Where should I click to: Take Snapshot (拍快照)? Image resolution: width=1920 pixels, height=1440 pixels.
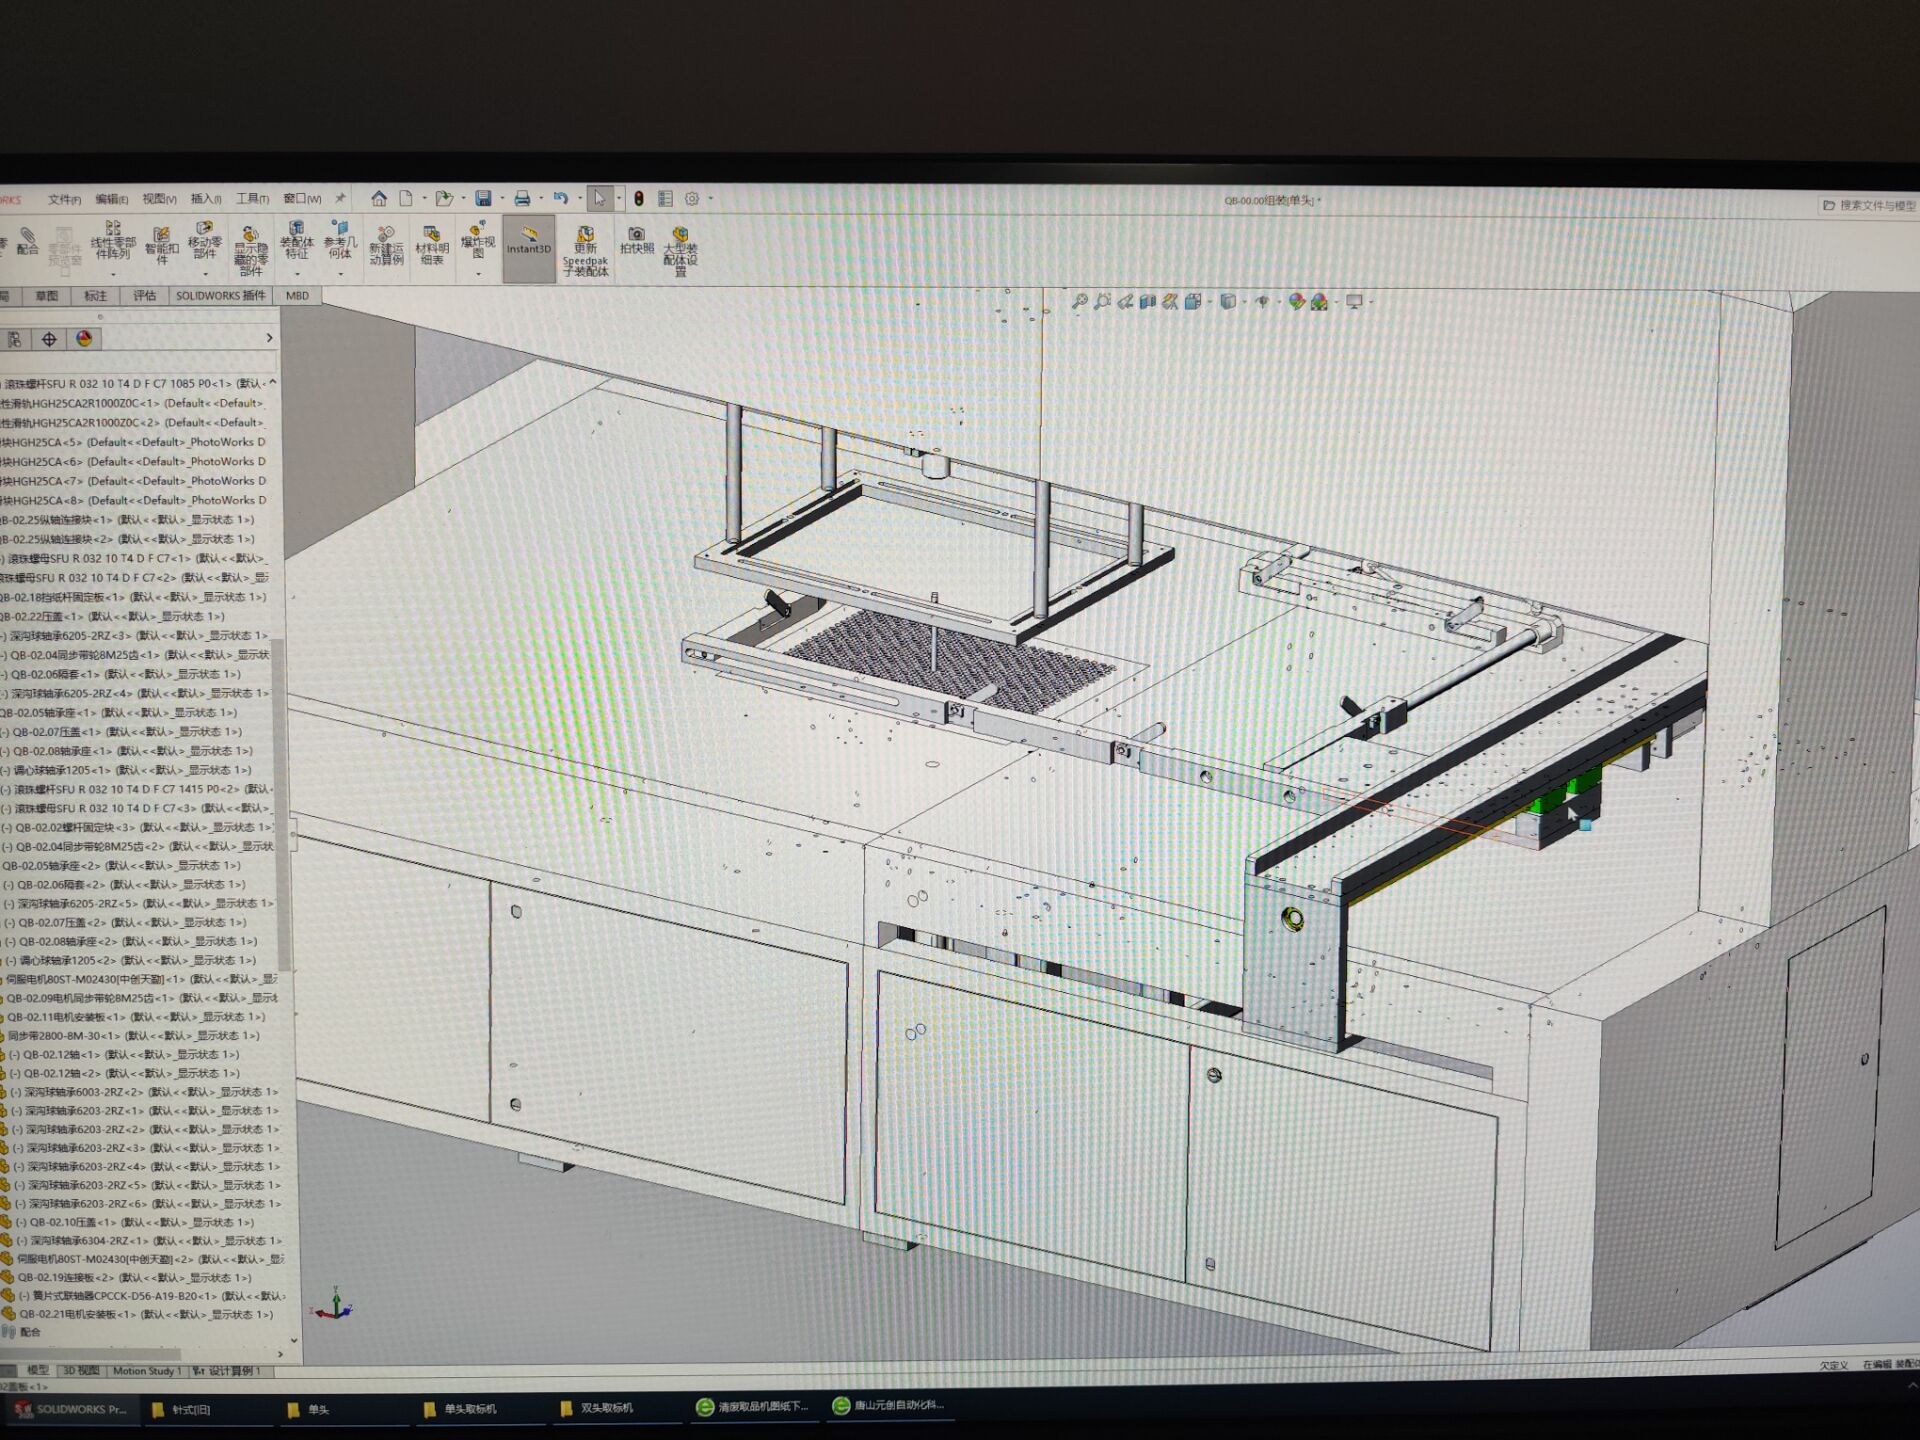pos(636,241)
